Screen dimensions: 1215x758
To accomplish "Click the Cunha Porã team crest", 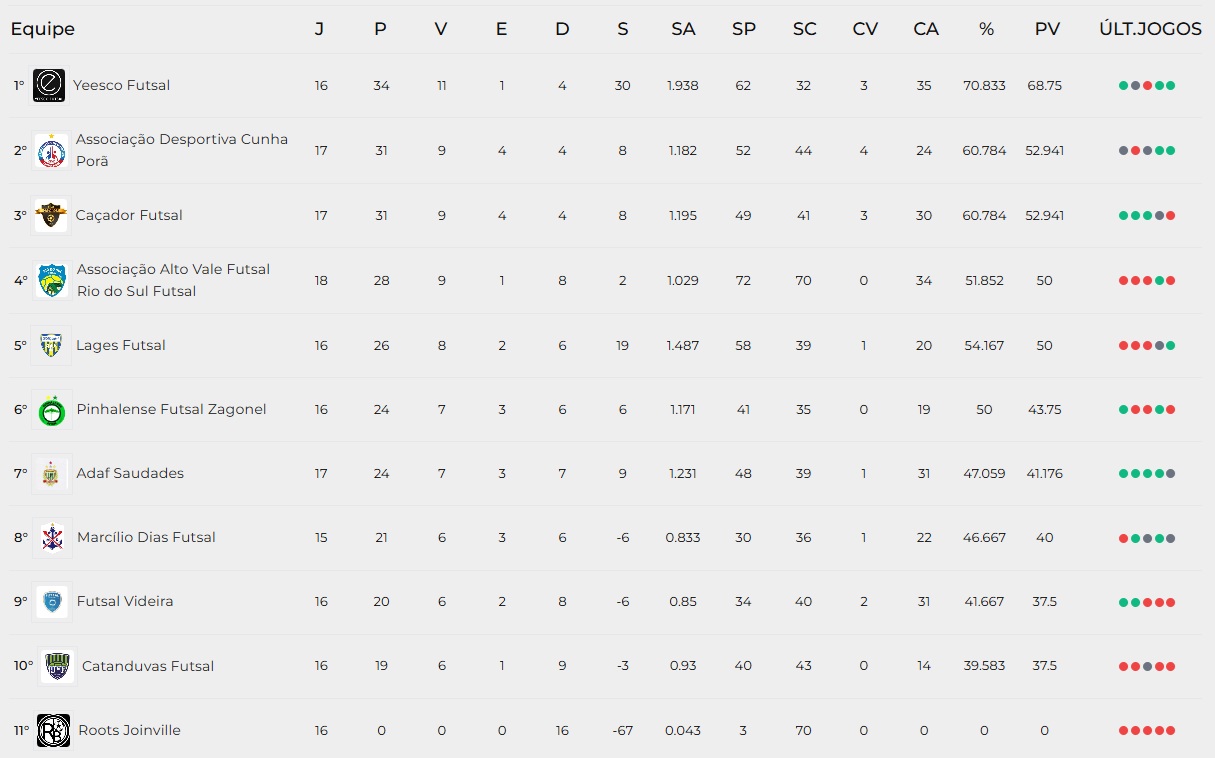I will 50,150.
